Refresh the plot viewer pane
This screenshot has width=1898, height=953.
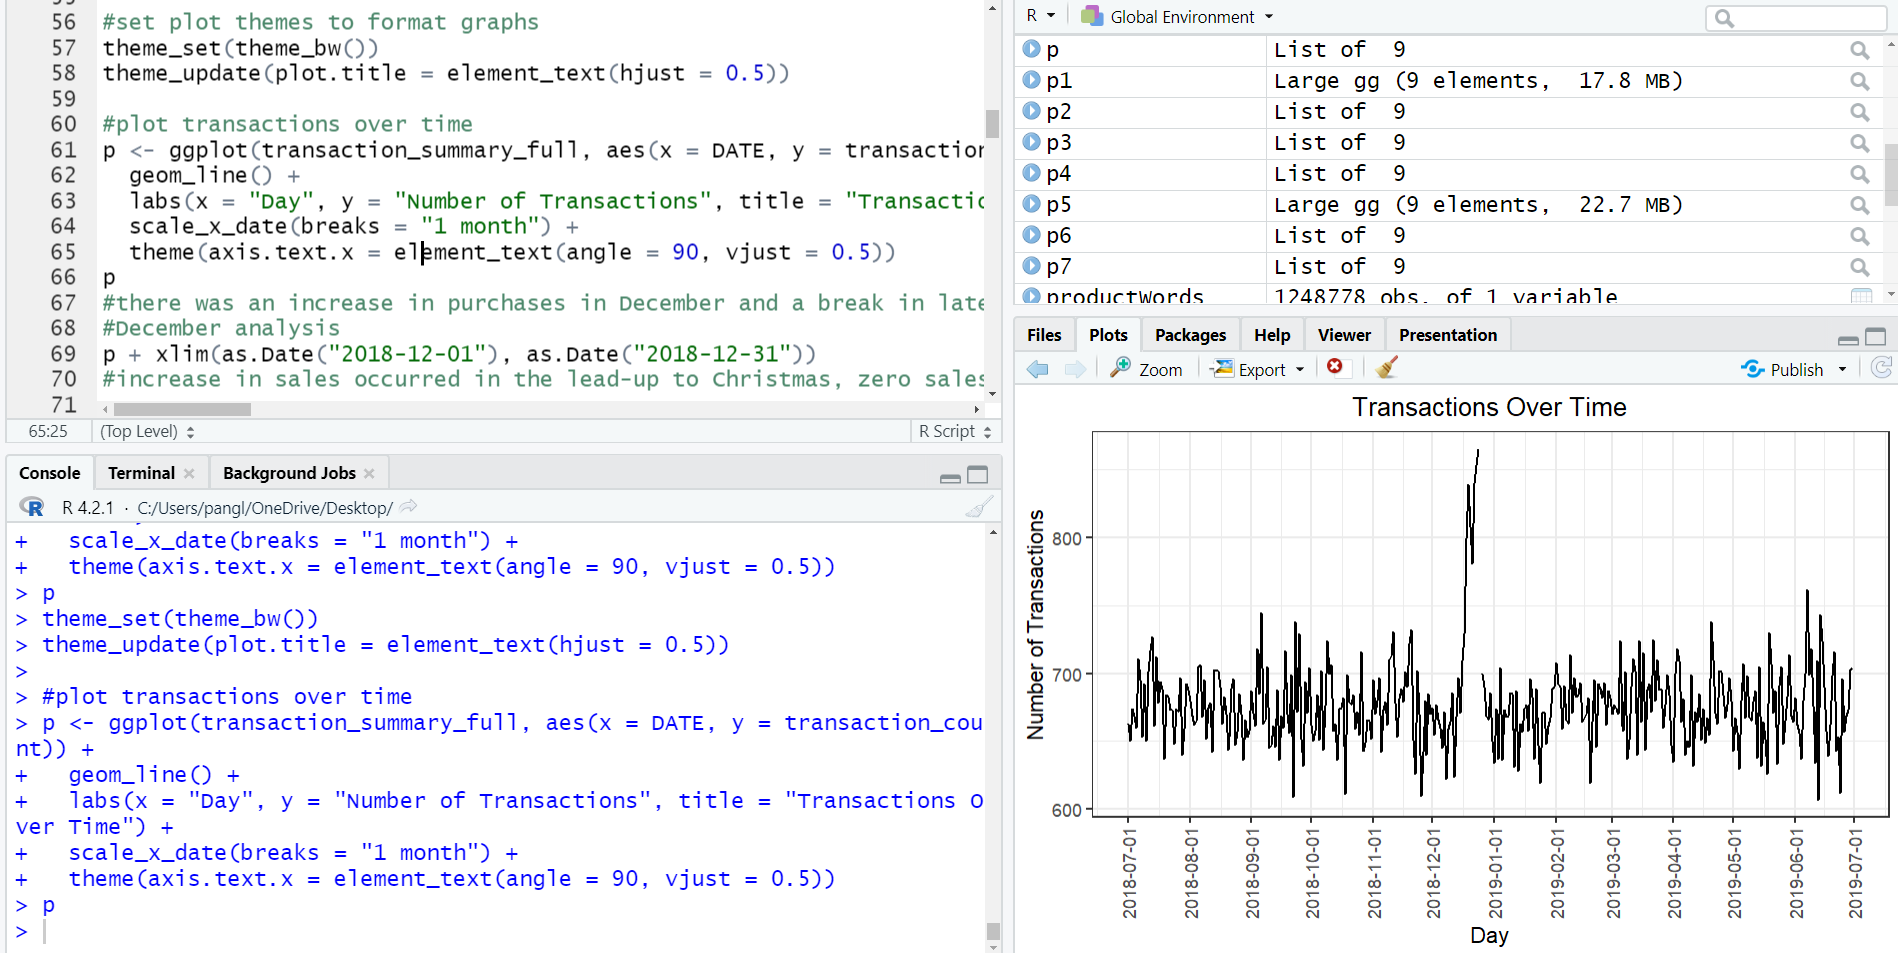tap(1880, 368)
